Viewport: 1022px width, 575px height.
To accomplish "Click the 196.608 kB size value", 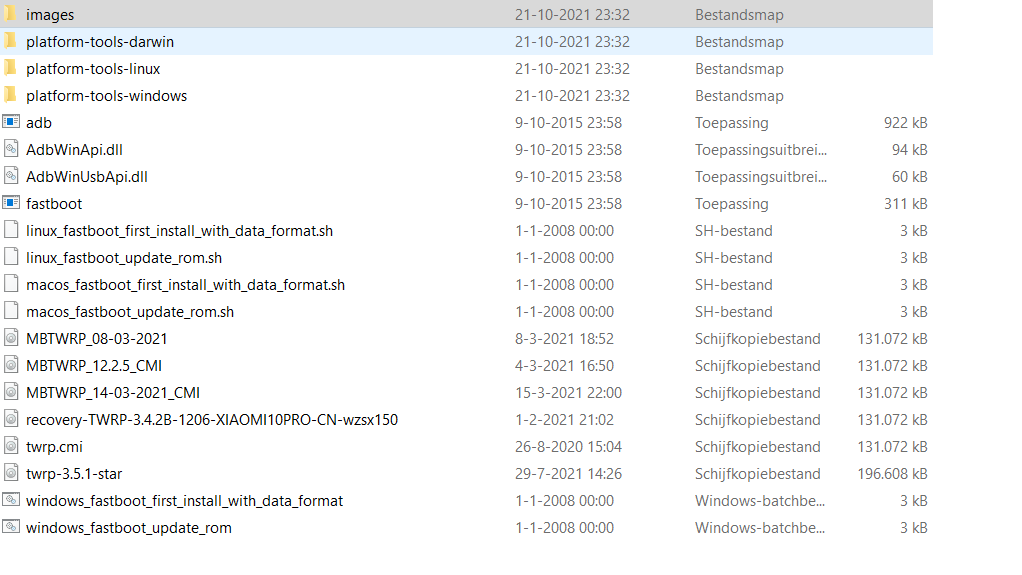I will point(892,474).
